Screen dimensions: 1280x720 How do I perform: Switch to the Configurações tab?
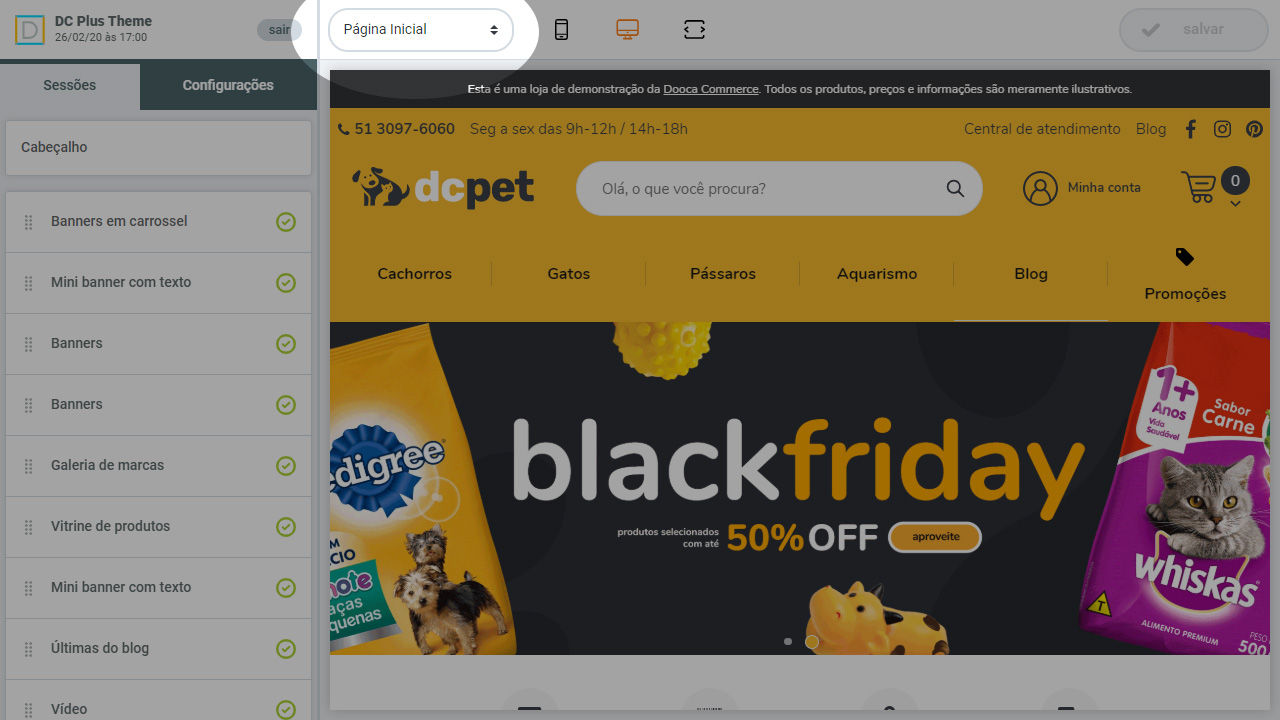tap(228, 86)
